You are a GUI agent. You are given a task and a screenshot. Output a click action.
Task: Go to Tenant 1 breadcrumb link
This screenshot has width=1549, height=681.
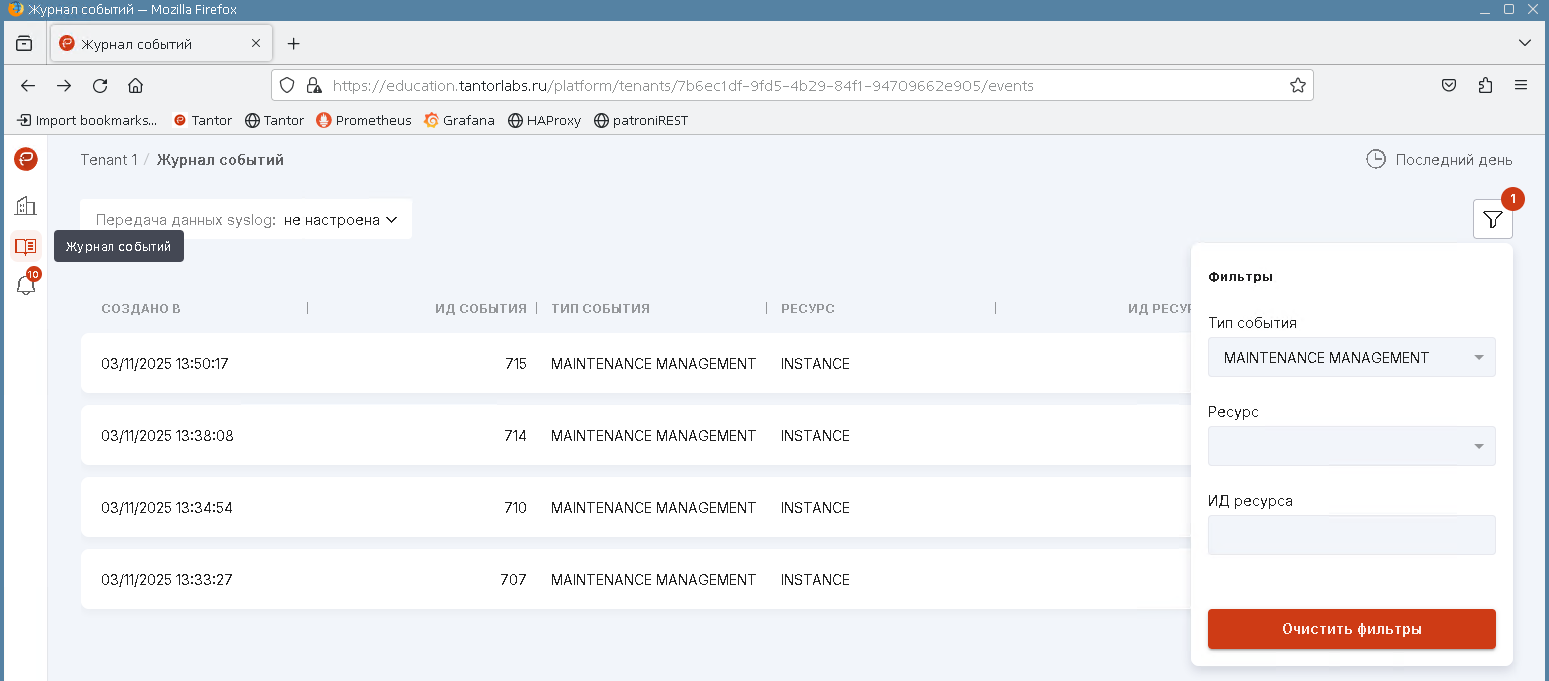(109, 160)
